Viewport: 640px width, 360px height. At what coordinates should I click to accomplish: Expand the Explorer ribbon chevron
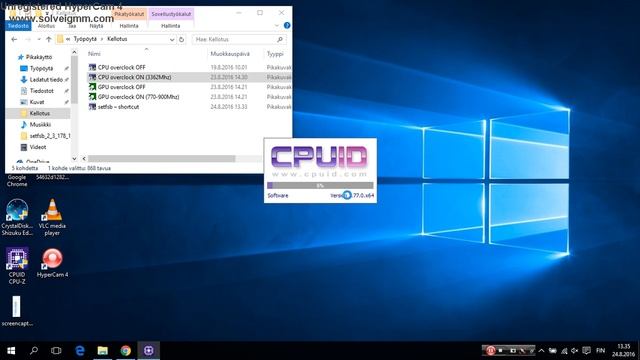point(277,25)
